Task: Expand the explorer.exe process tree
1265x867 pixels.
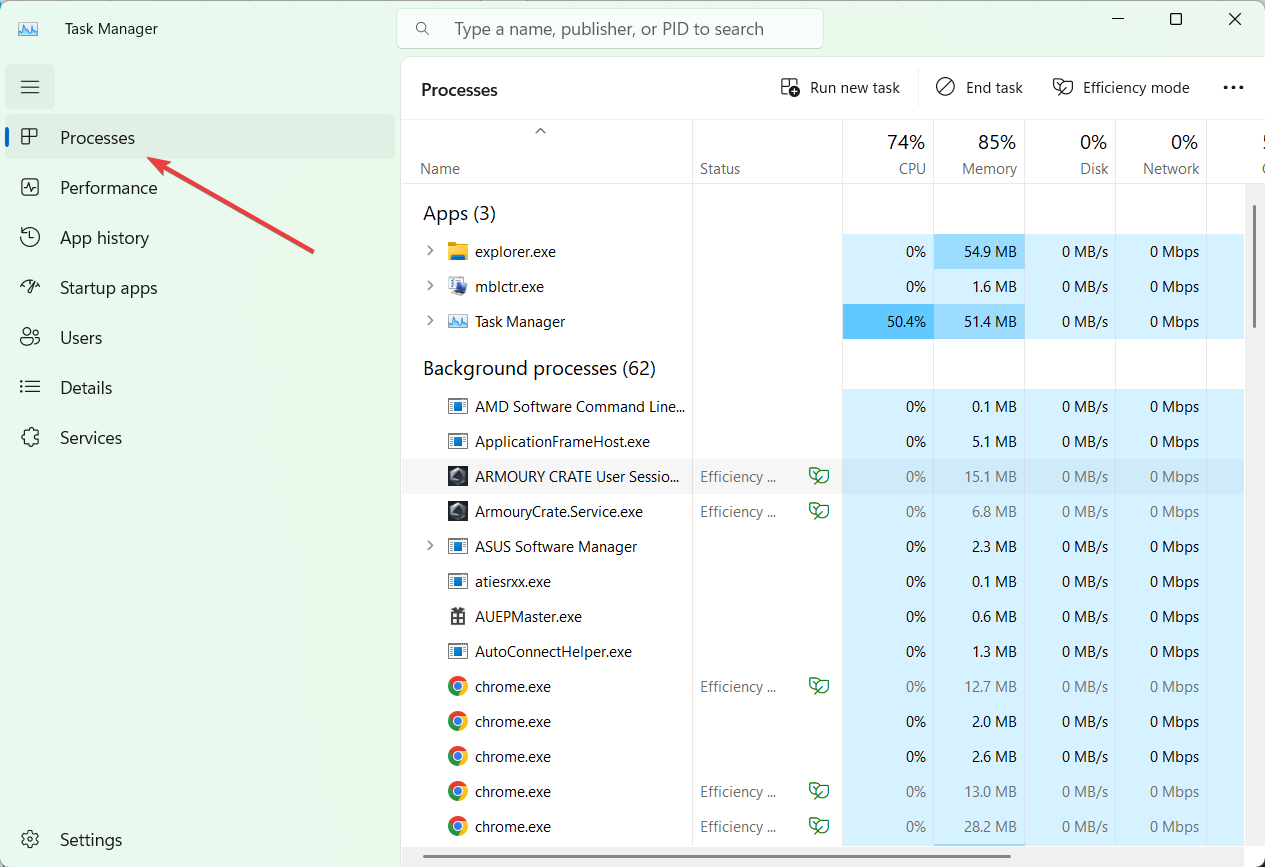Action: click(430, 251)
